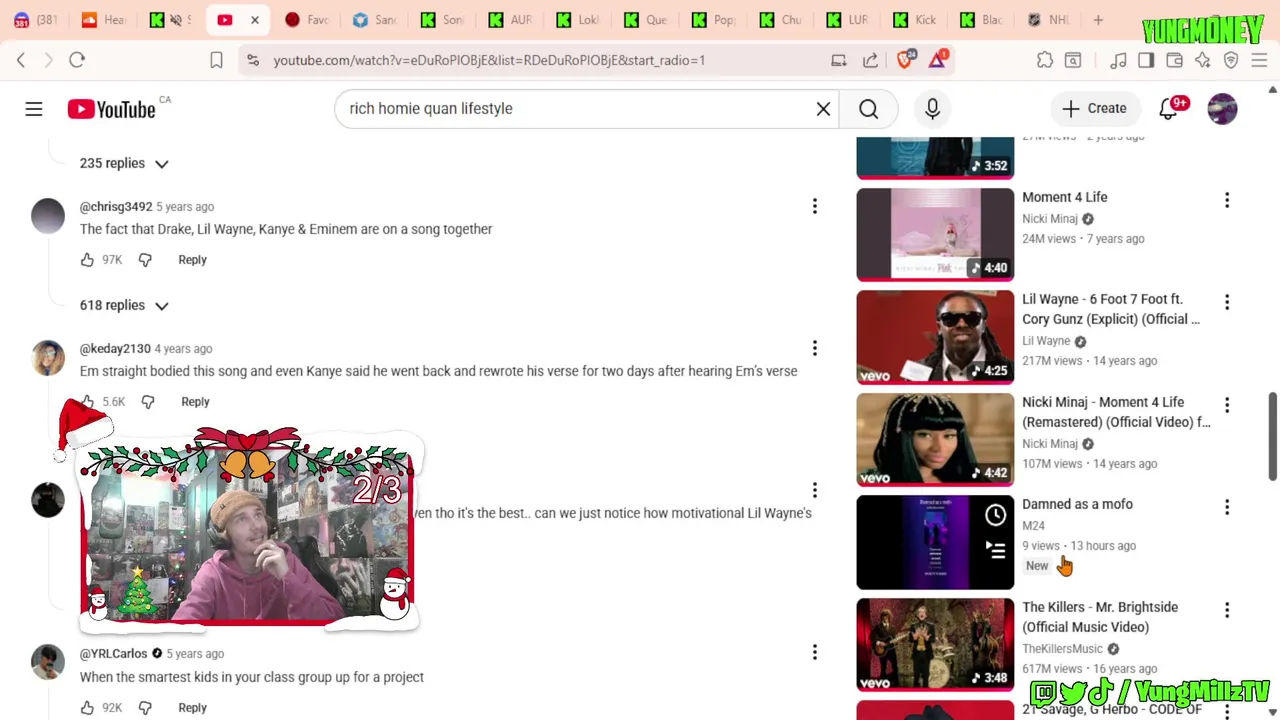Open the @keday2130 profile avatar
1280x720 pixels.
click(x=47, y=358)
